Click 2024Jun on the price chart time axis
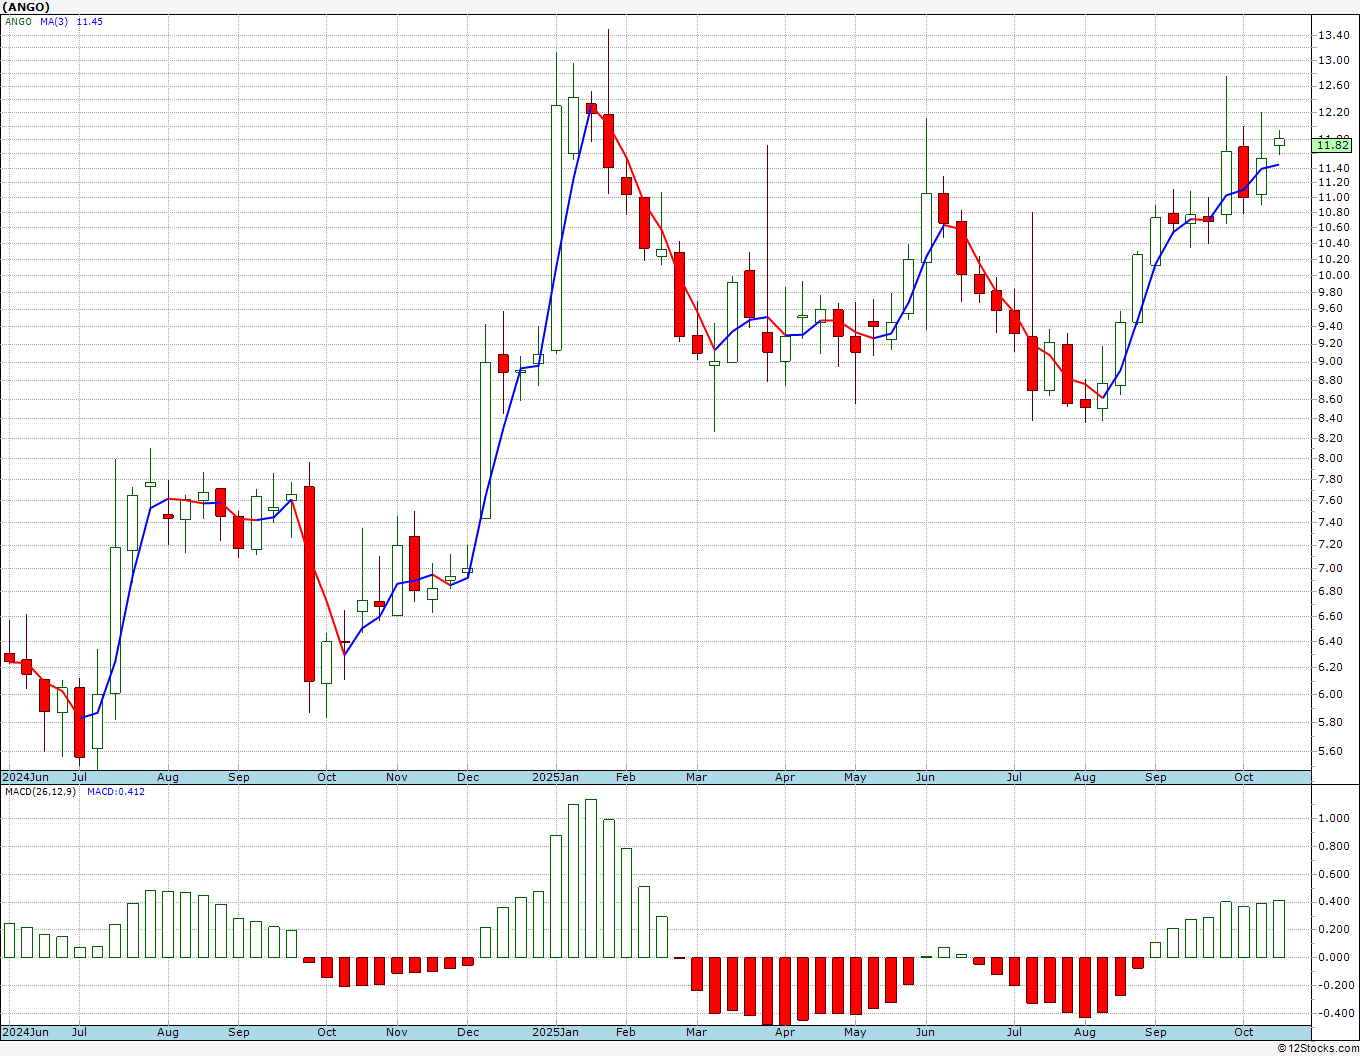 25,777
